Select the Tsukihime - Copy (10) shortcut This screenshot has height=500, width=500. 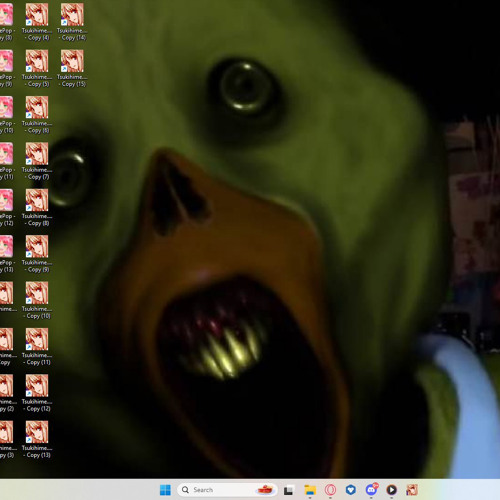click(37, 300)
